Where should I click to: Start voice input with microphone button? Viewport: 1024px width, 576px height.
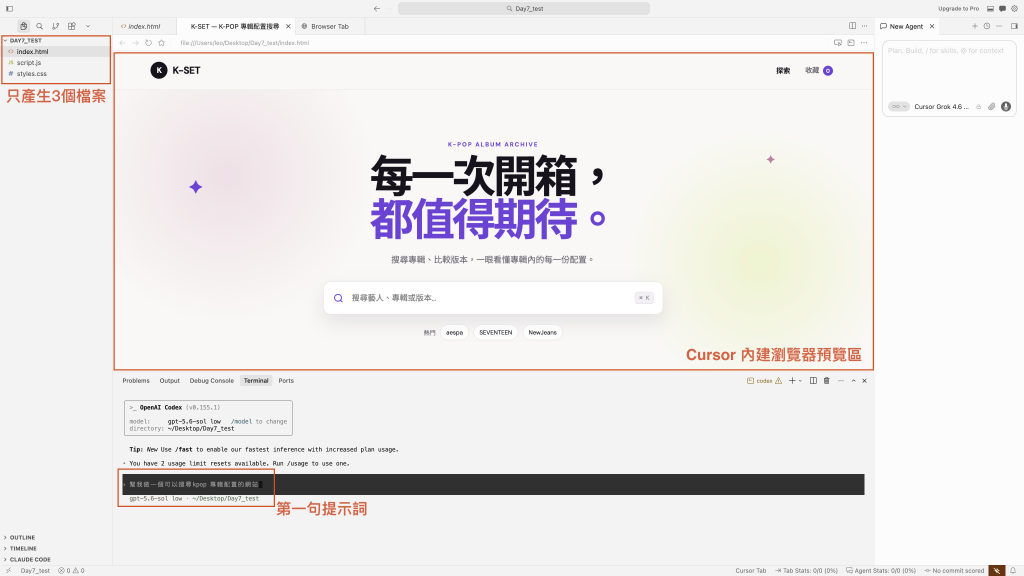pyautogui.click(x=1006, y=106)
